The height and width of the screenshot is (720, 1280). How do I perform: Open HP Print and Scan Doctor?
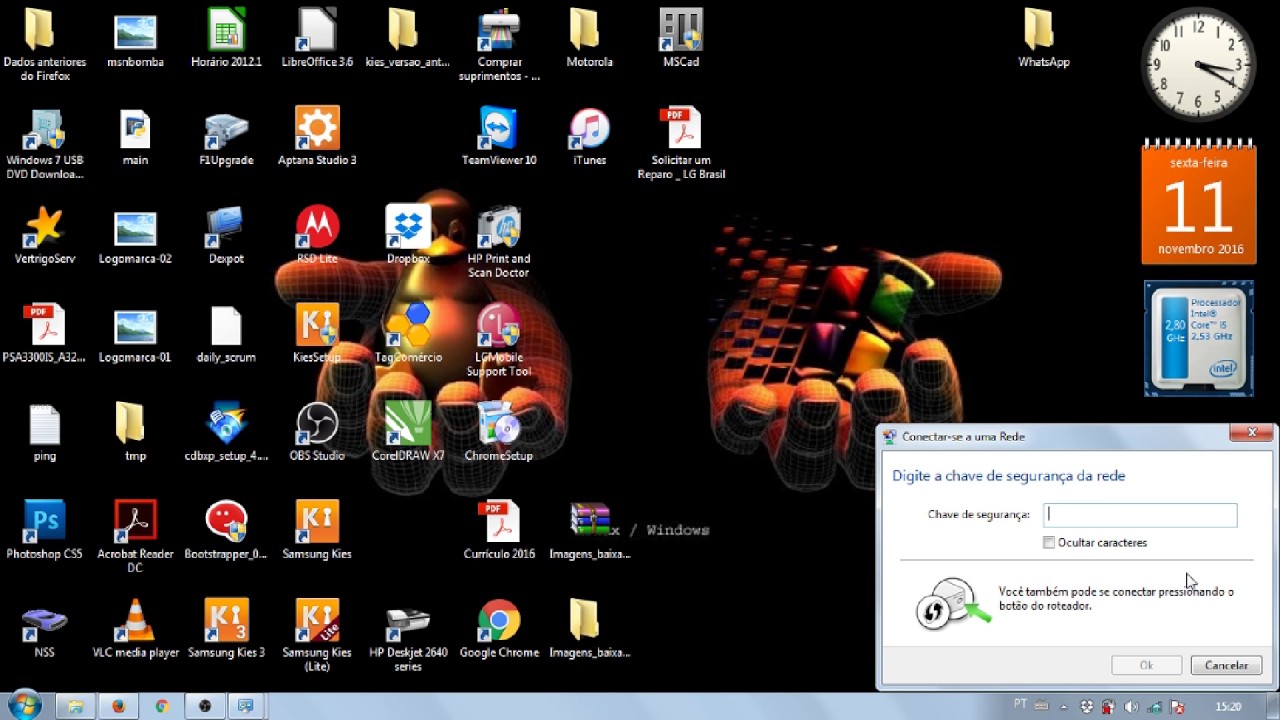pyautogui.click(x=499, y=241)
